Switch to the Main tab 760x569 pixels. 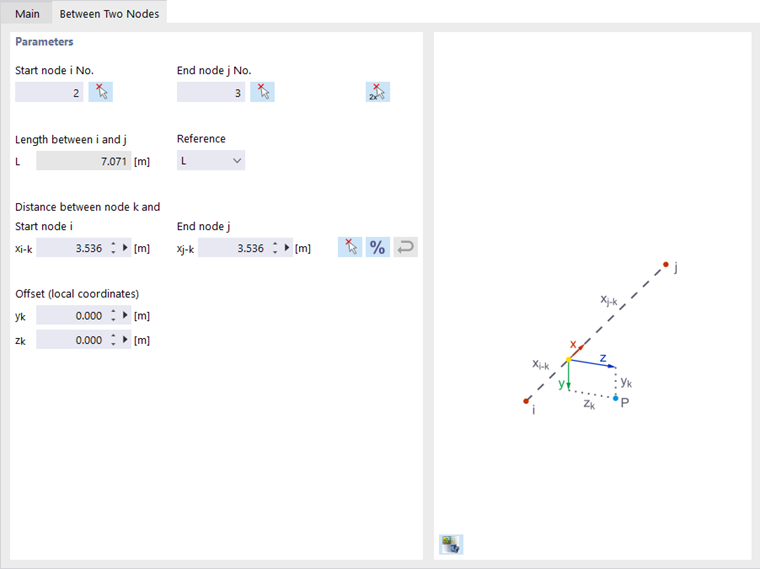27,14
